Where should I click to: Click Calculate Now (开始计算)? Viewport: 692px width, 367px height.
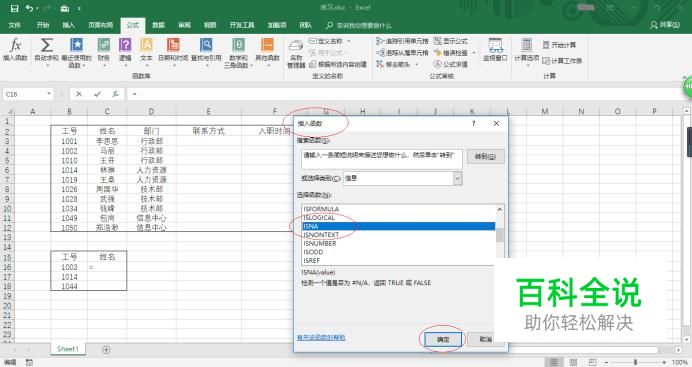pyautogui.click(x=559, y=45)
